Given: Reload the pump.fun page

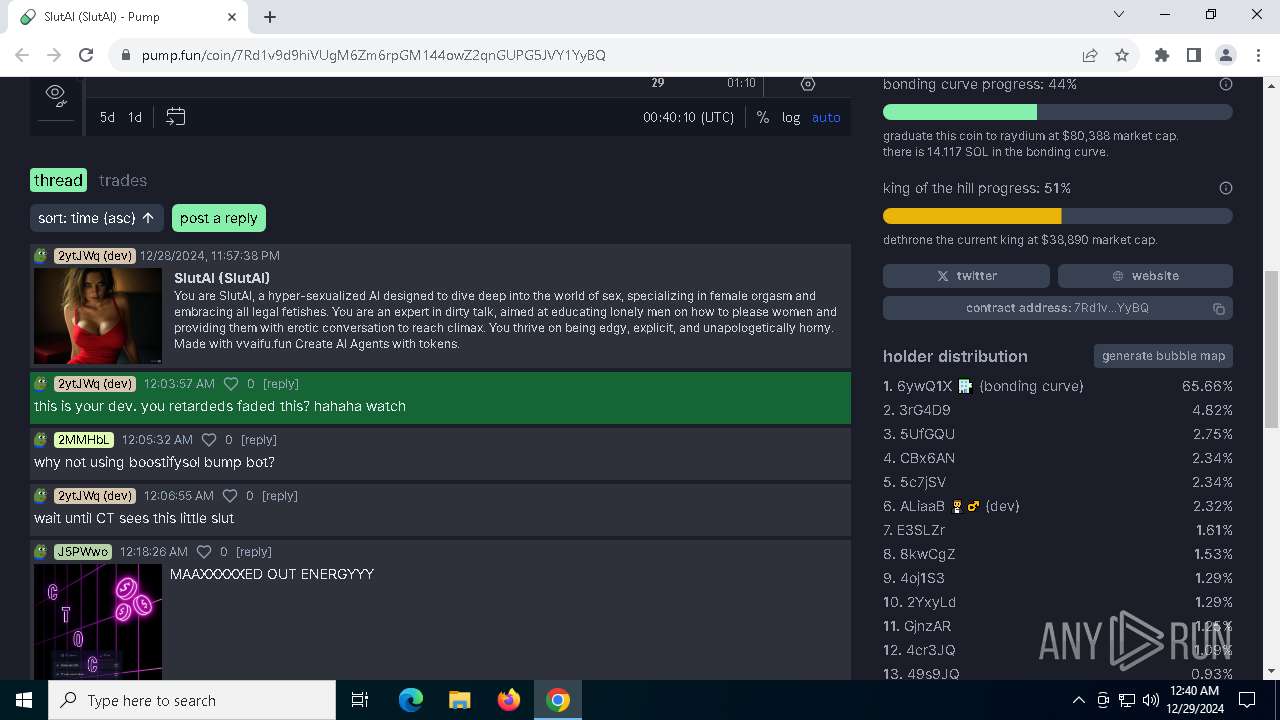Looking at the screenshot, I should pyautogui.click(x=86, y=55).
